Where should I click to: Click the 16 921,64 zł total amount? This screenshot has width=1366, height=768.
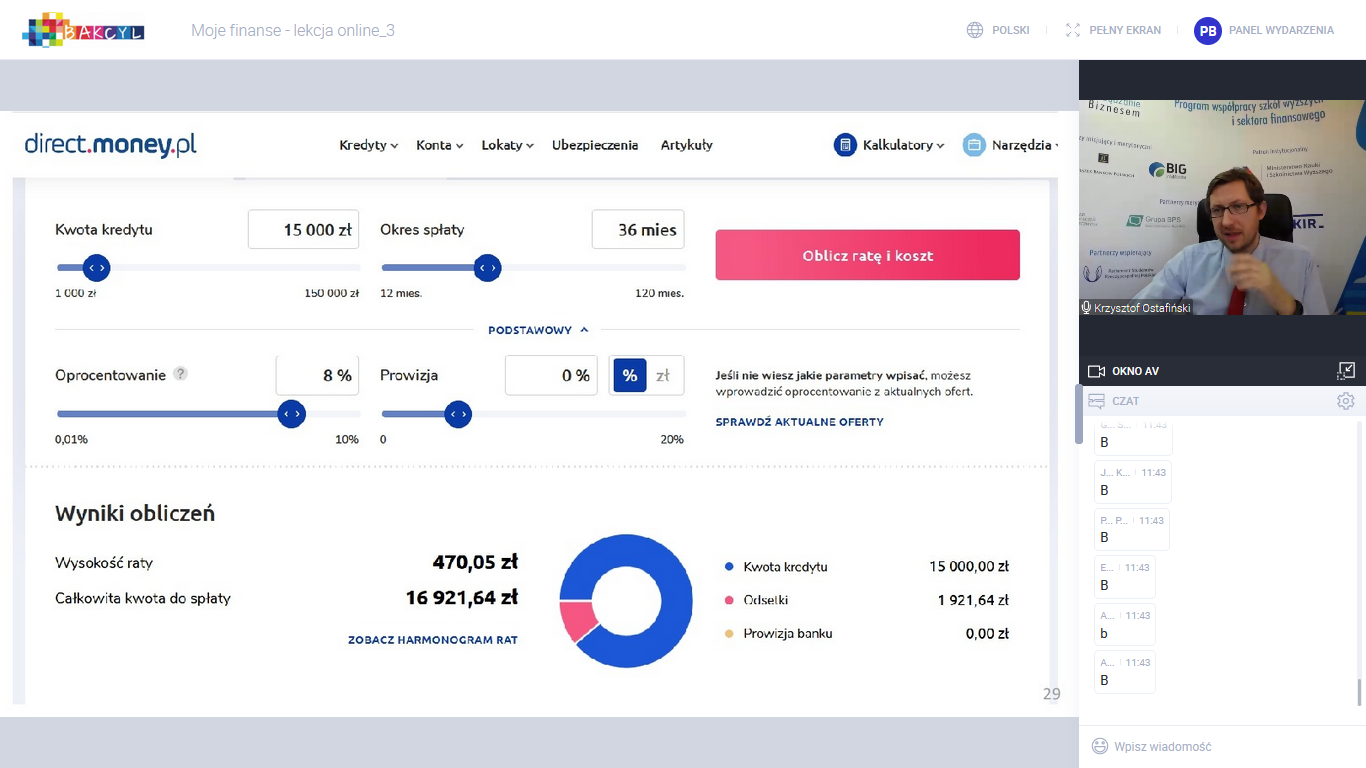pos(461,598)
